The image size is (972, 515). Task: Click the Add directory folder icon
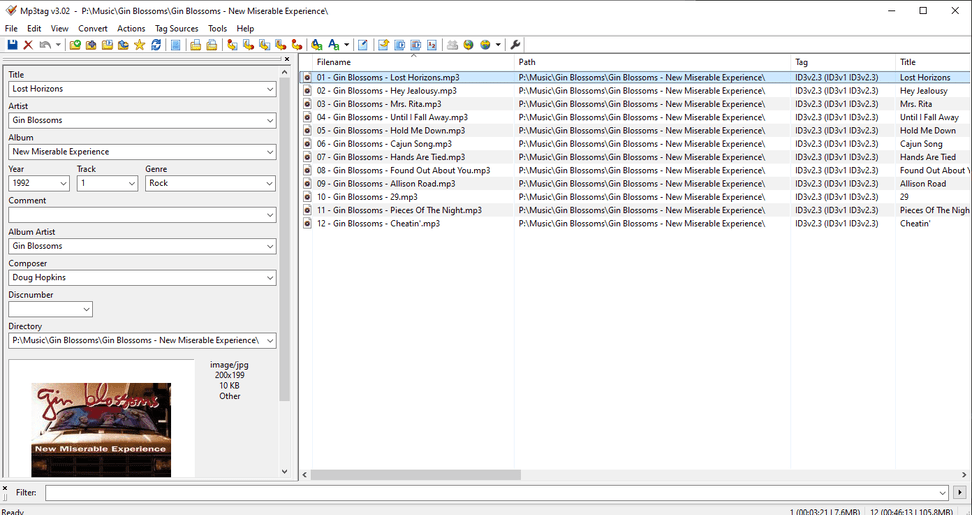(91, 45)
